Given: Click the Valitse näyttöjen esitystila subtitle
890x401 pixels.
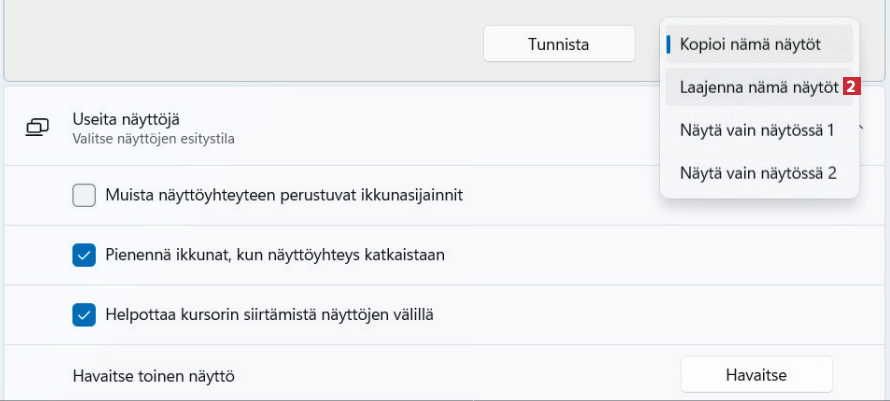Looking at the screenshot, I should coord(153,139).
